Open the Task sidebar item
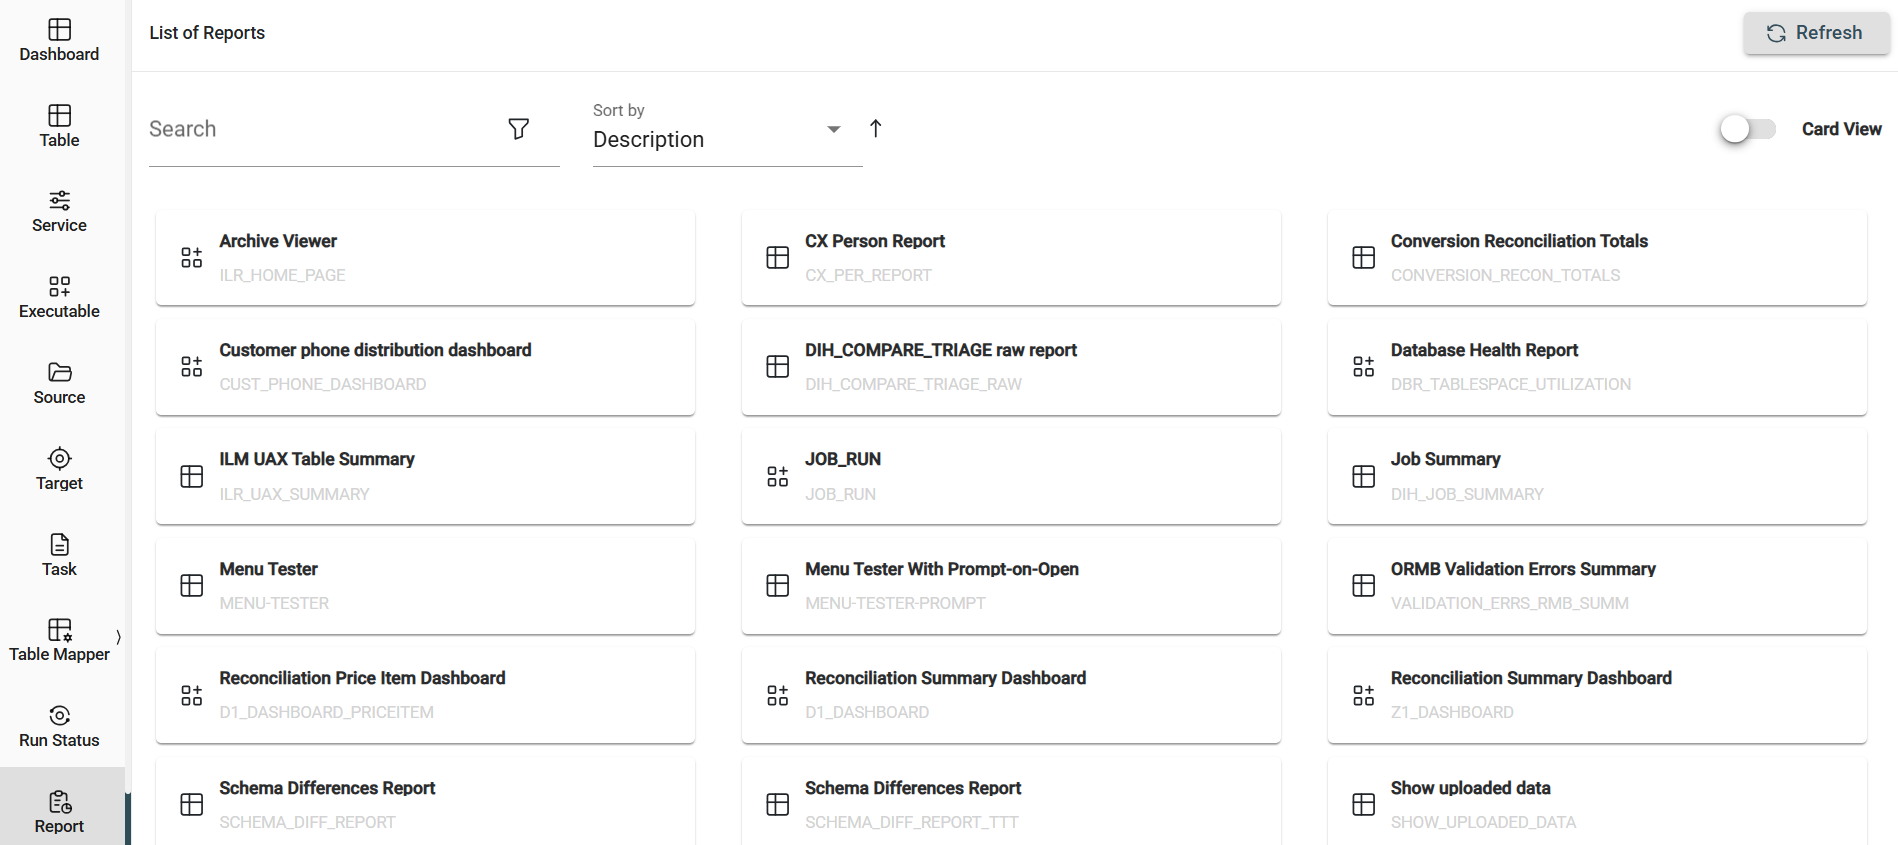Image resolution: width=1898 pixels, height=845 pixels. tap(59, 555)
